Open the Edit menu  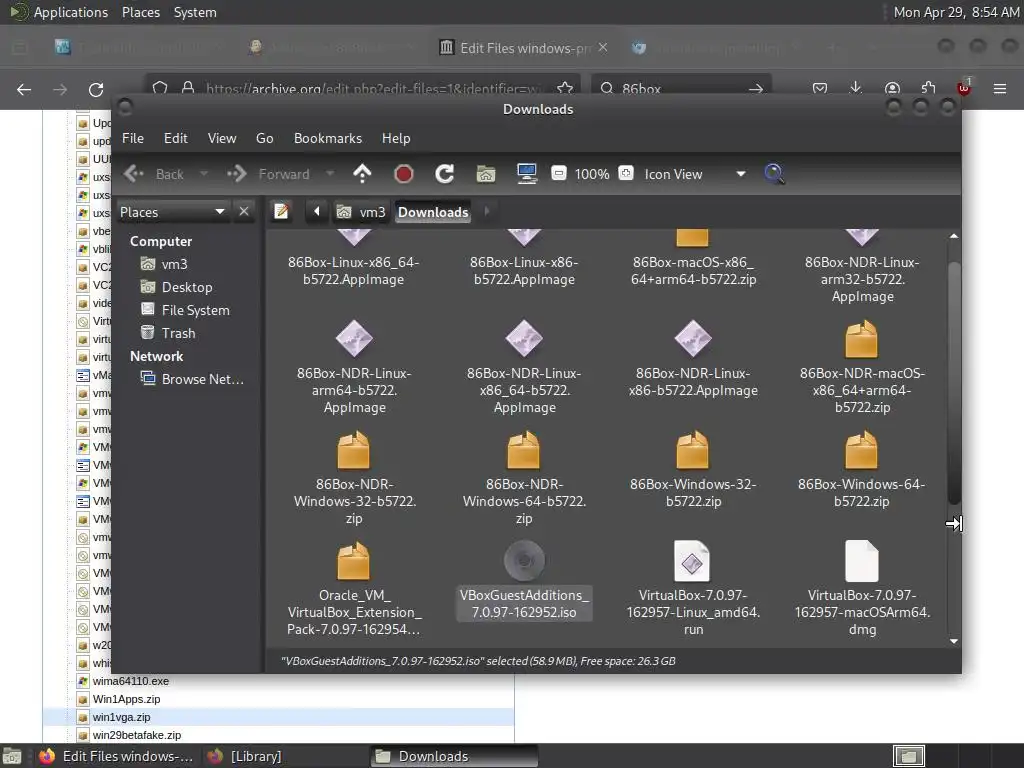[175, 138]
